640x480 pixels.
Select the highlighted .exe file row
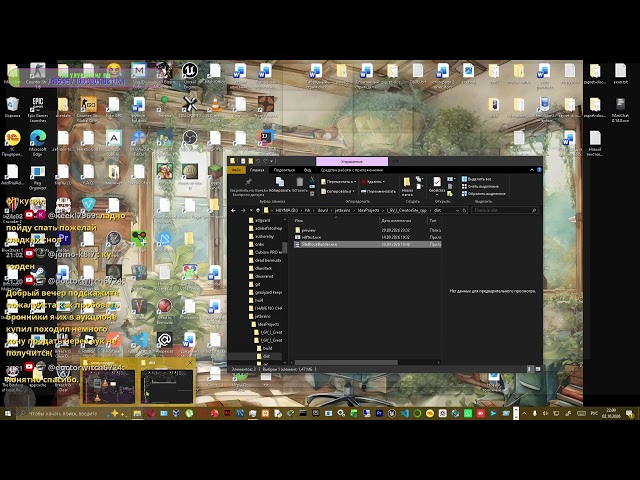367,244
